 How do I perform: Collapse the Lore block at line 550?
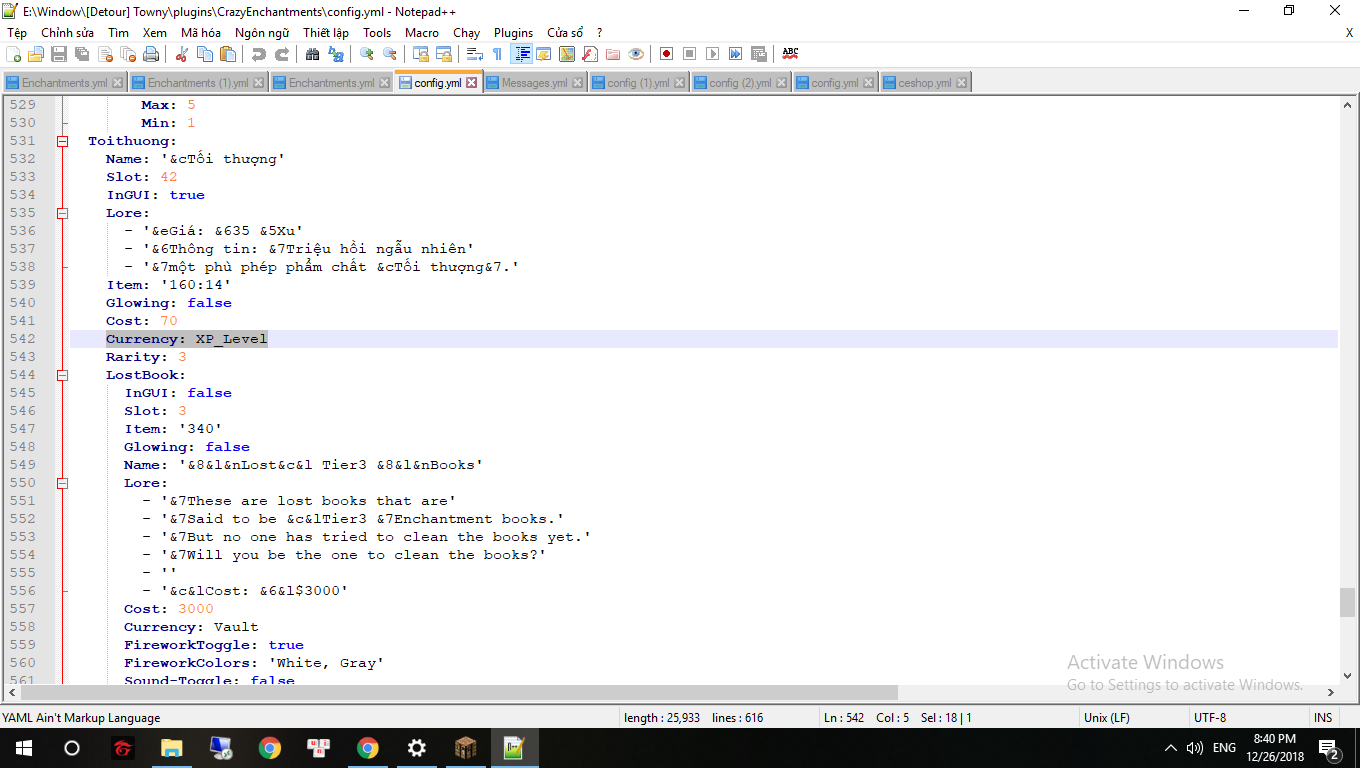pos(62,483)
